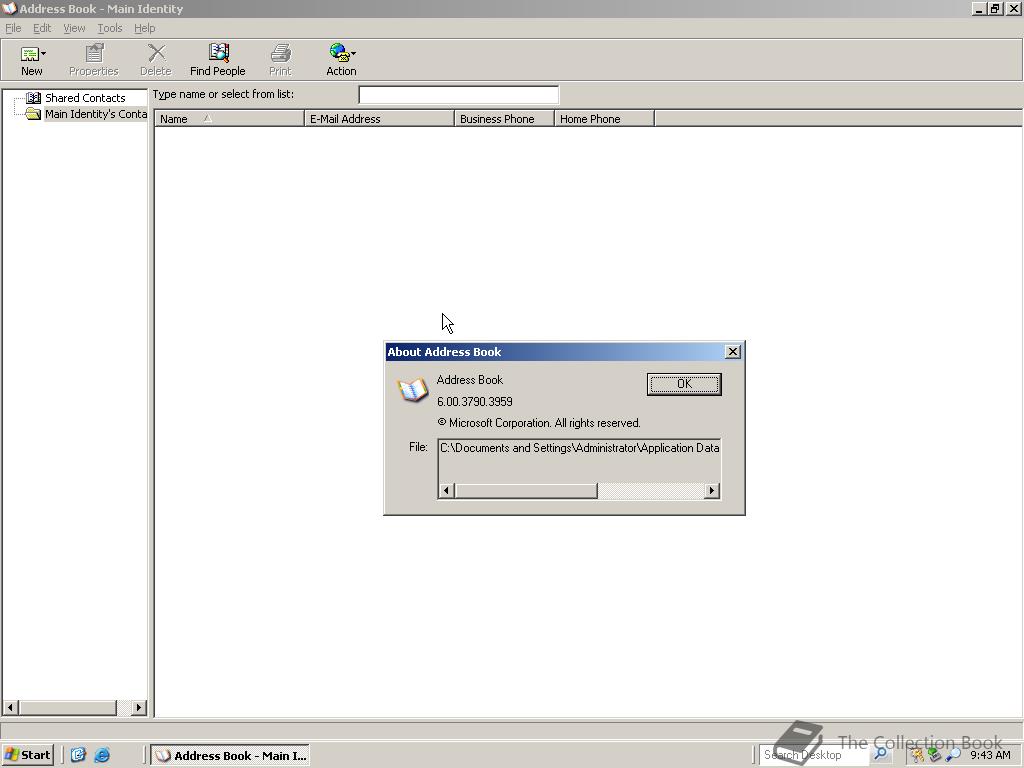Click the Main Identity's Contacts folder icon
Viewport: 1024px width, 768px height.
pos(33,114)
